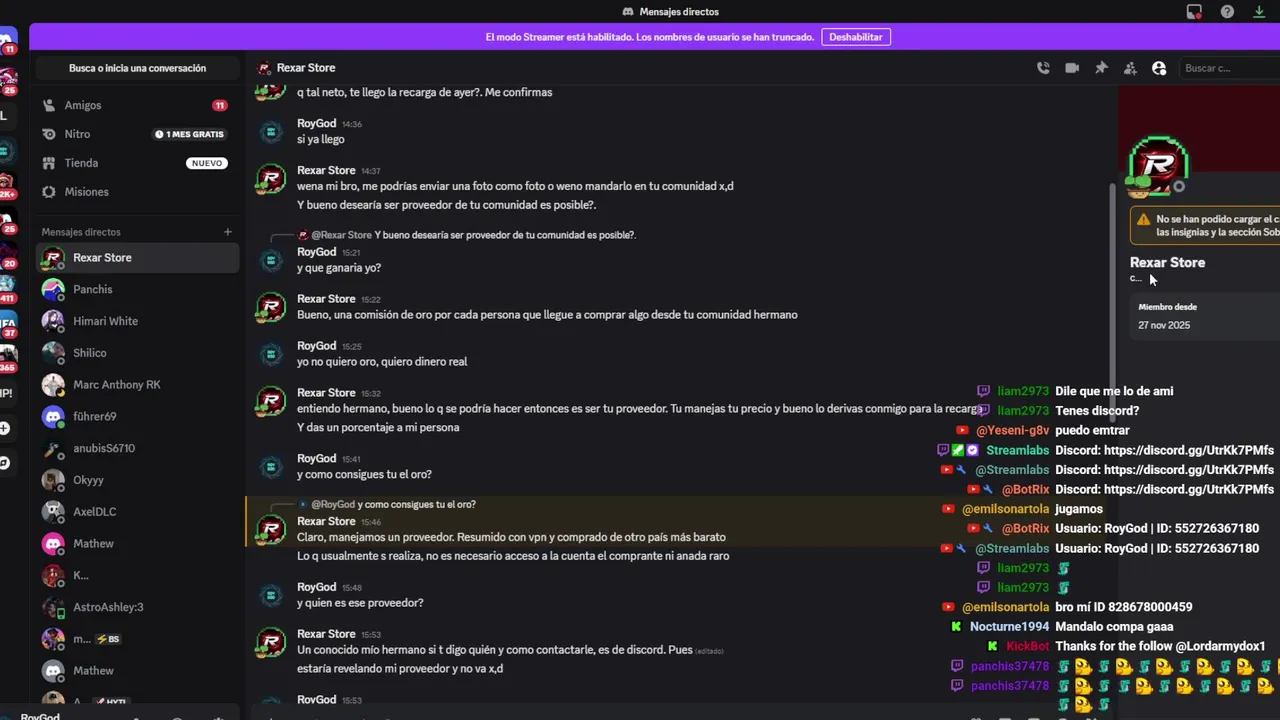The width and height of the screenshot is (1280, 720).
Task: Create a new DM with the plus icon
Action: pyautogui.click(x=227, y=232)
